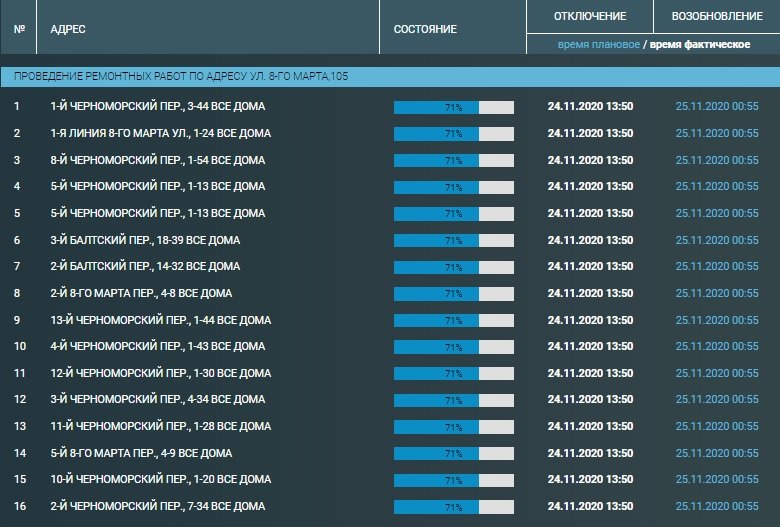Image resolution: width=780 pixels, height=527 pixels.
Task: Click progress bar for 1-Я ЛИНИЯ 8-ГО МАРТА
Action: (454, 133)
